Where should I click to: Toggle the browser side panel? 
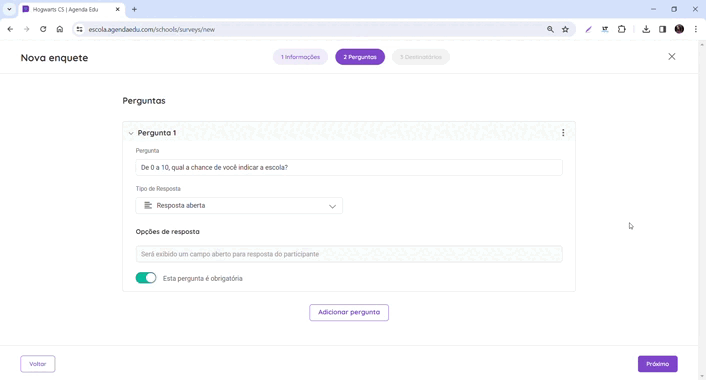point(662,29)
